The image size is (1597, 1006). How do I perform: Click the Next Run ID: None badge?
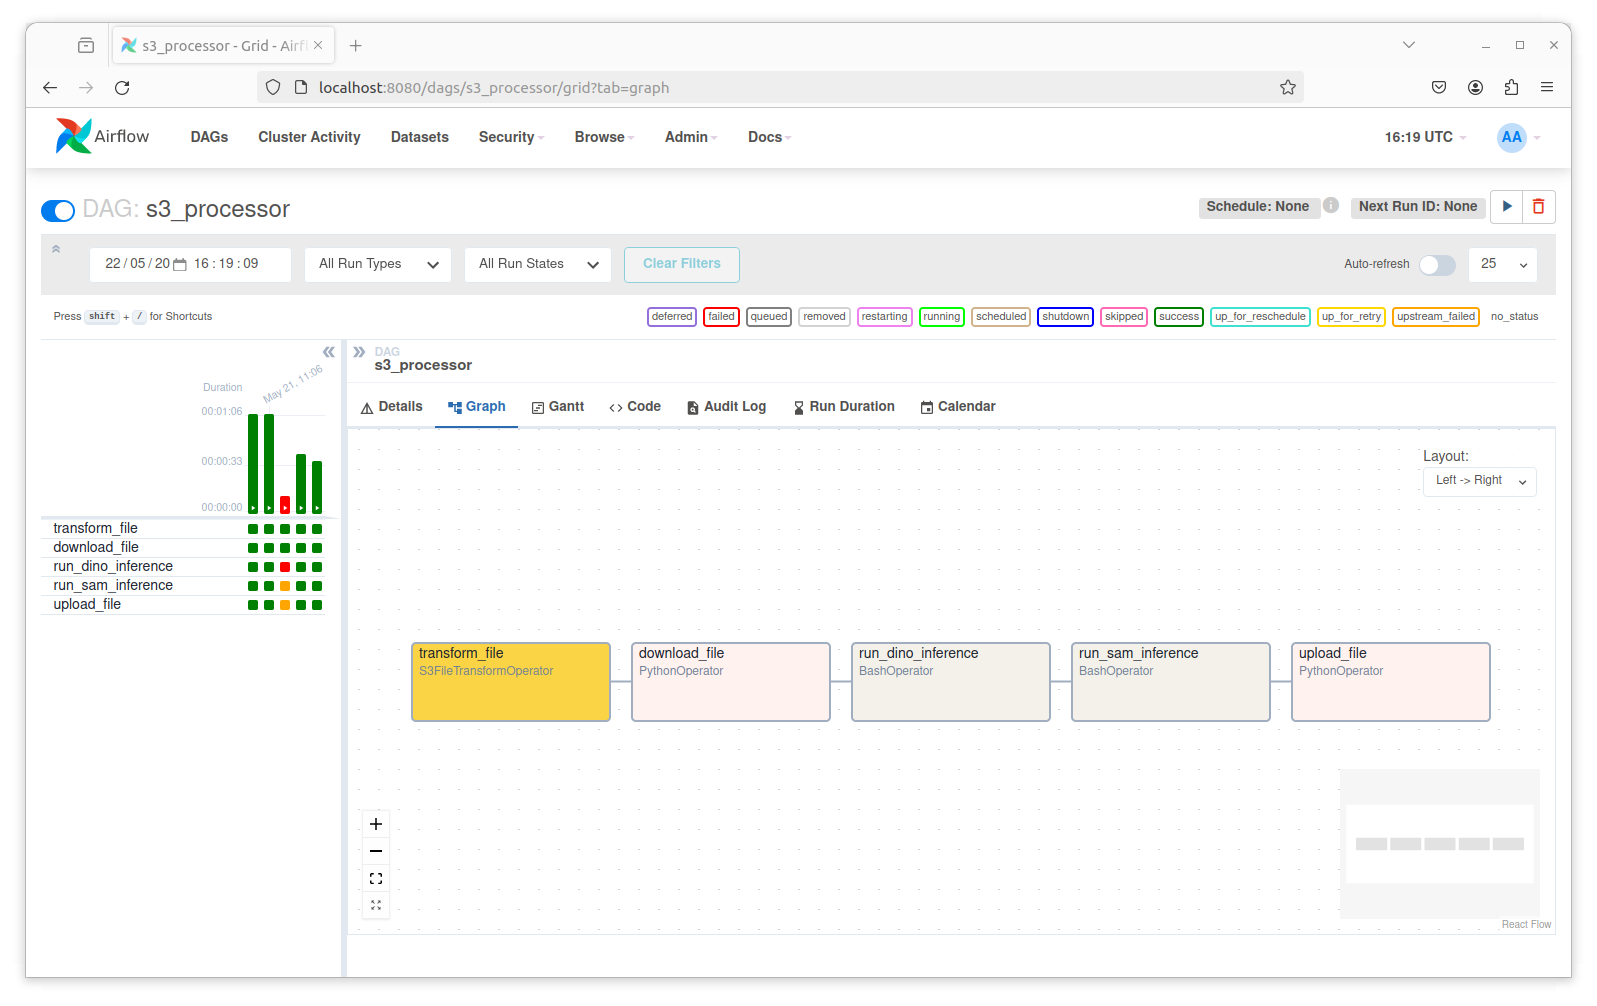pos(1418,207)
